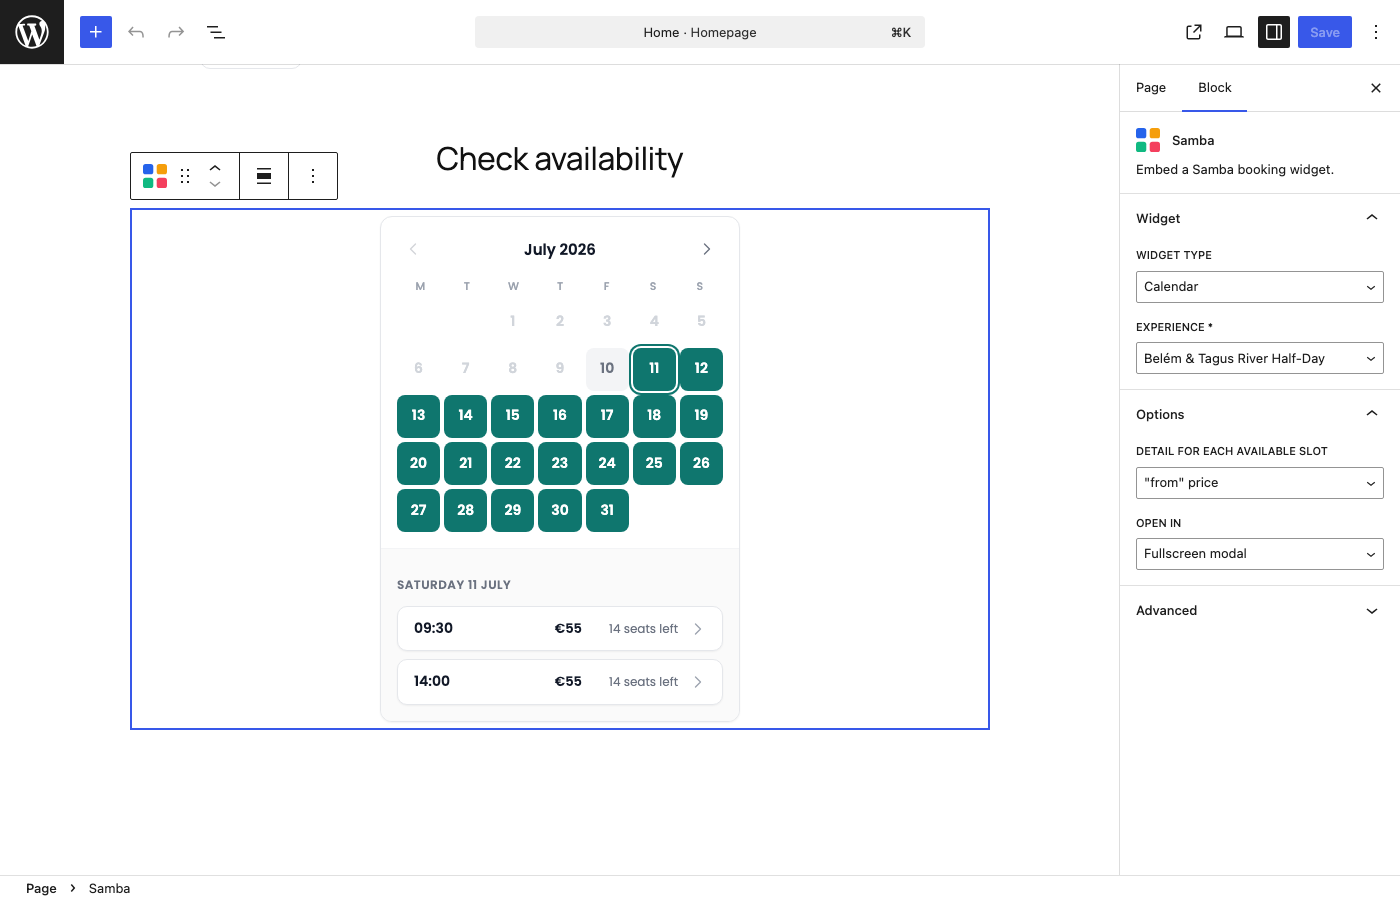
Task: Save the page
Action: [1325, 32]
